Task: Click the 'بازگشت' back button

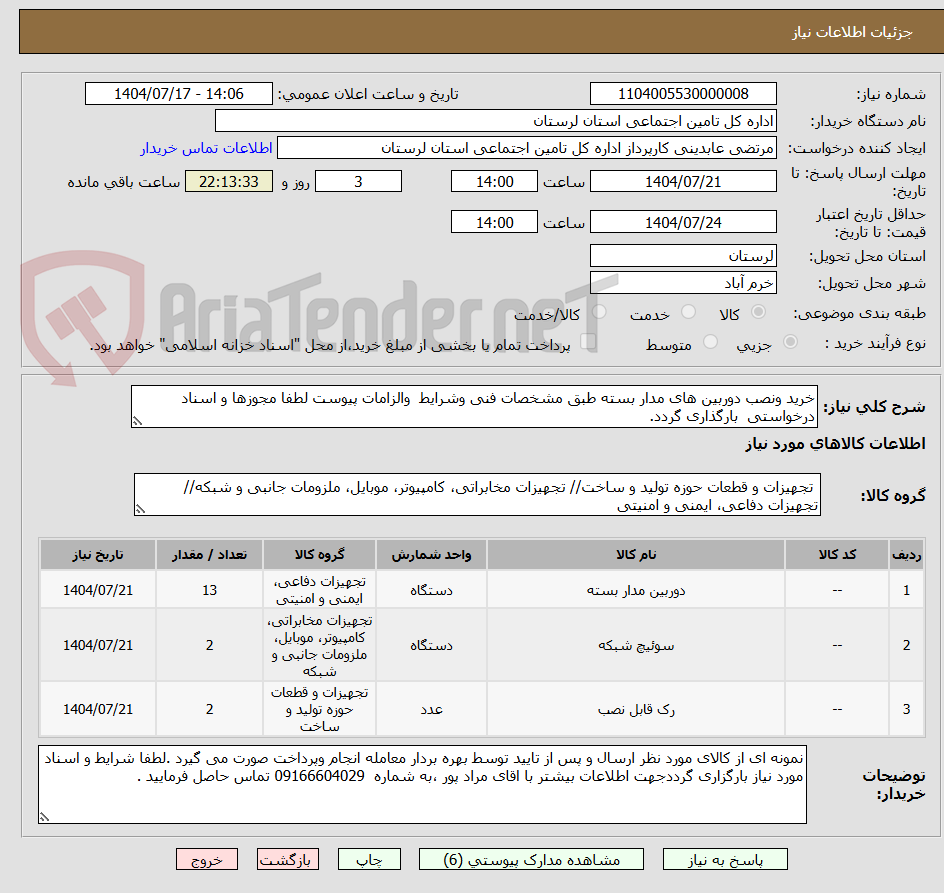Action: (x=288, y=859)
